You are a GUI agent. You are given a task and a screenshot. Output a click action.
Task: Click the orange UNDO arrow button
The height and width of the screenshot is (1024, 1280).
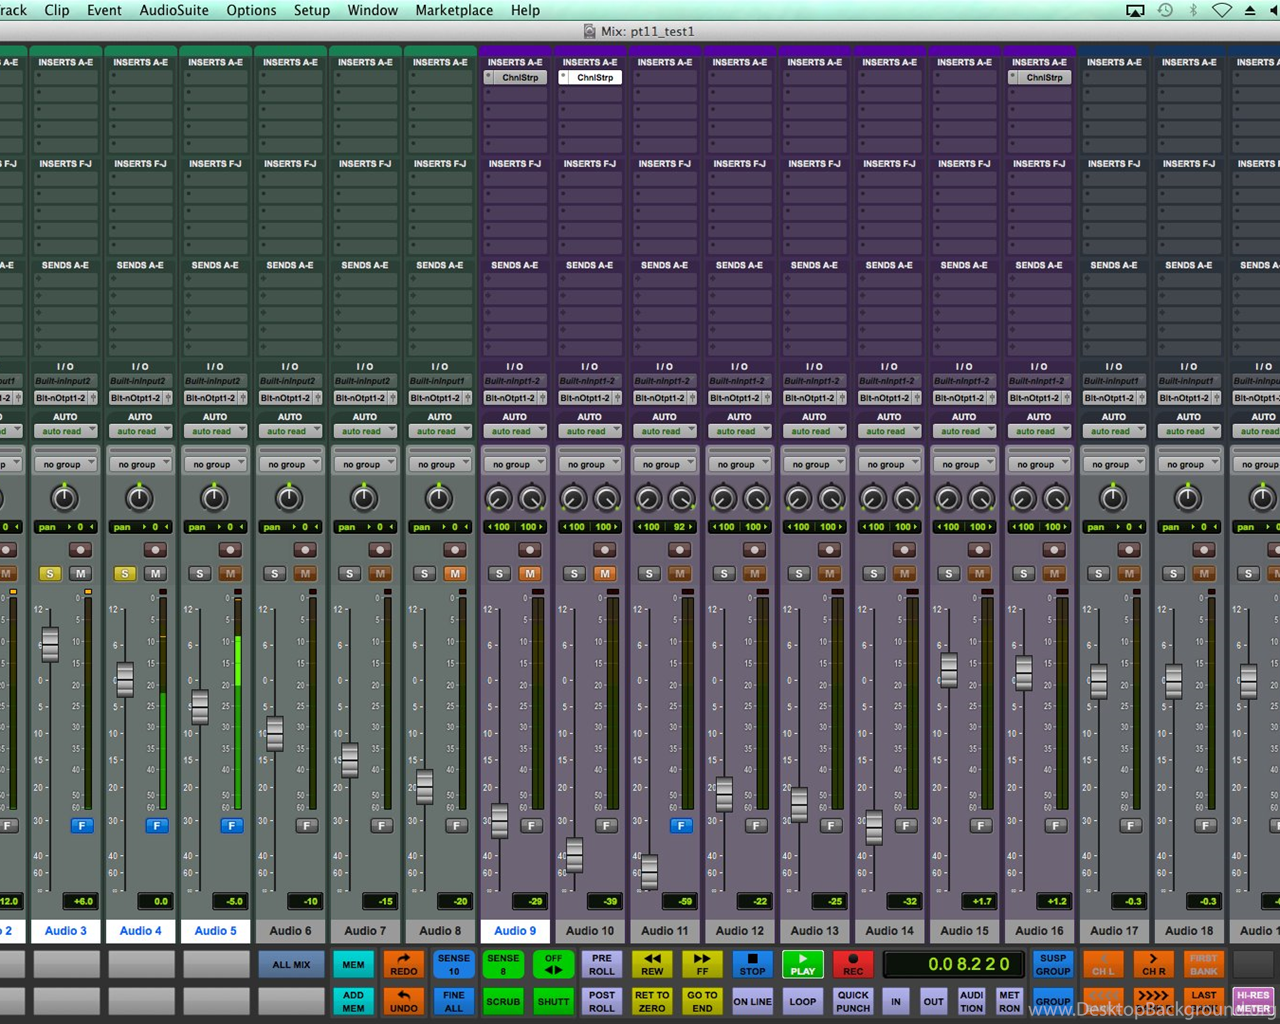tap(403, 1001)
